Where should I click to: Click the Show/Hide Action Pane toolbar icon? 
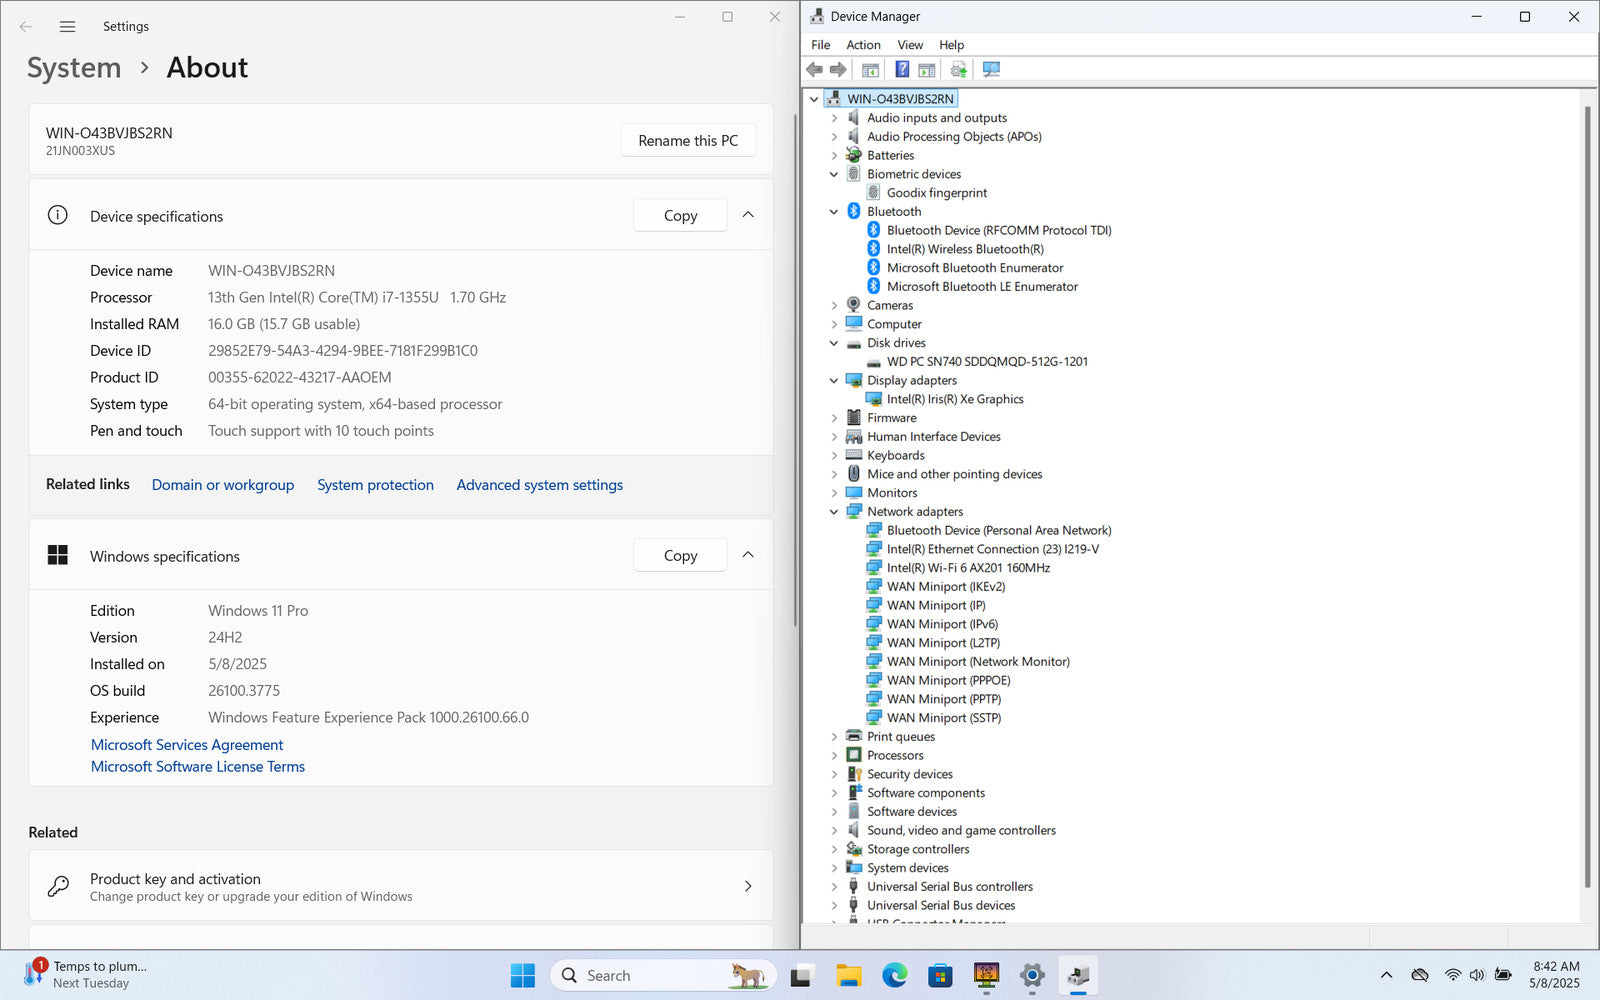(x=927, y=69)
